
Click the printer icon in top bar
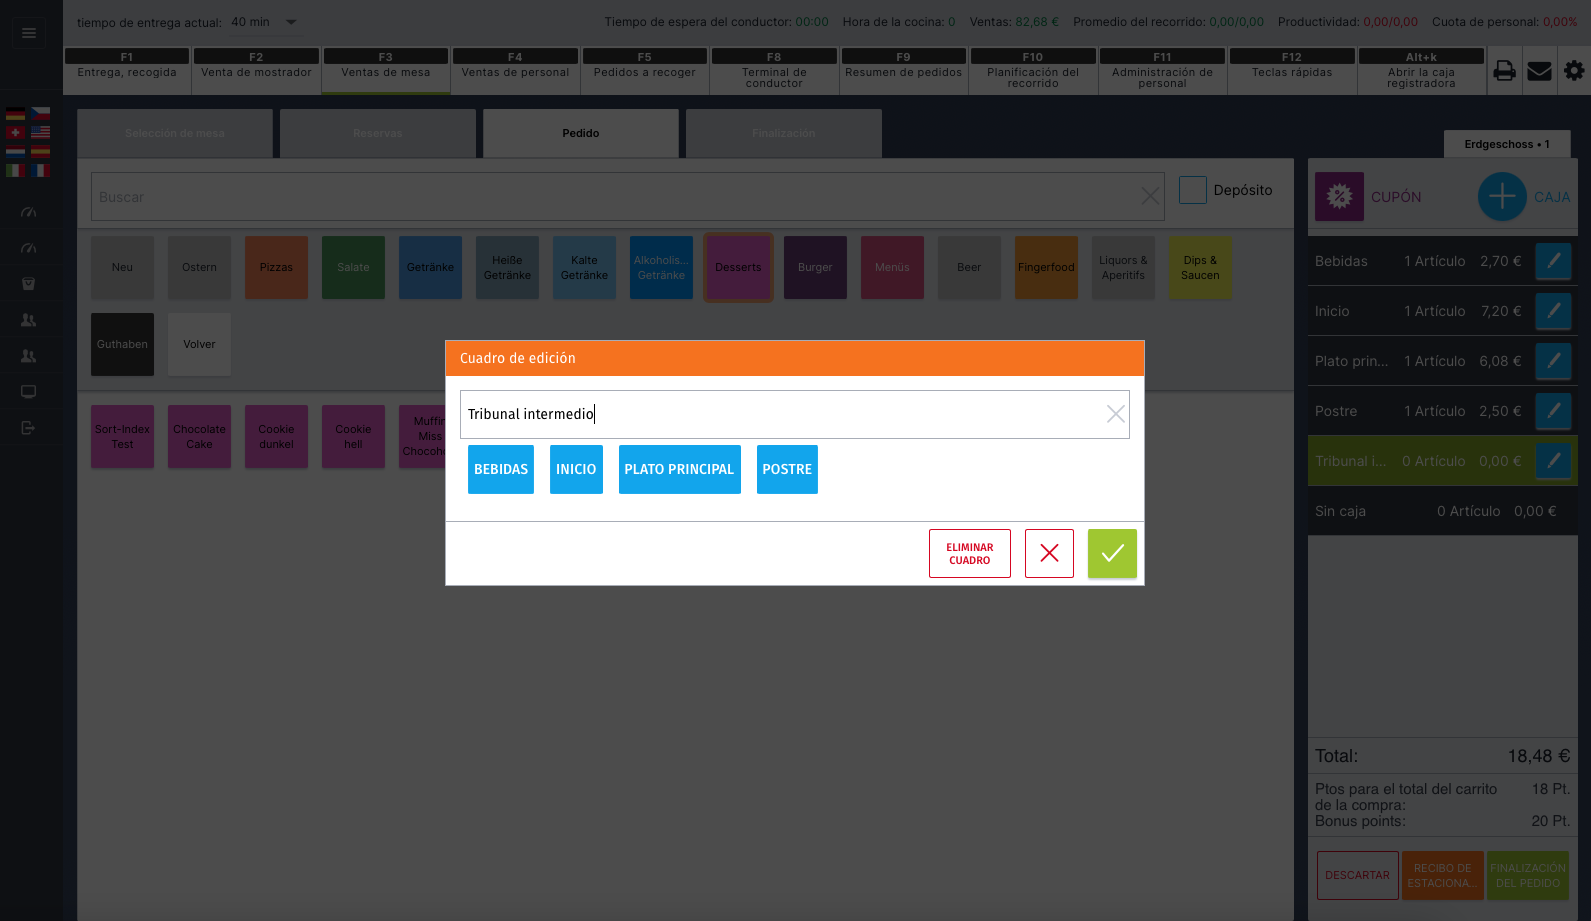coord(1504,71)
